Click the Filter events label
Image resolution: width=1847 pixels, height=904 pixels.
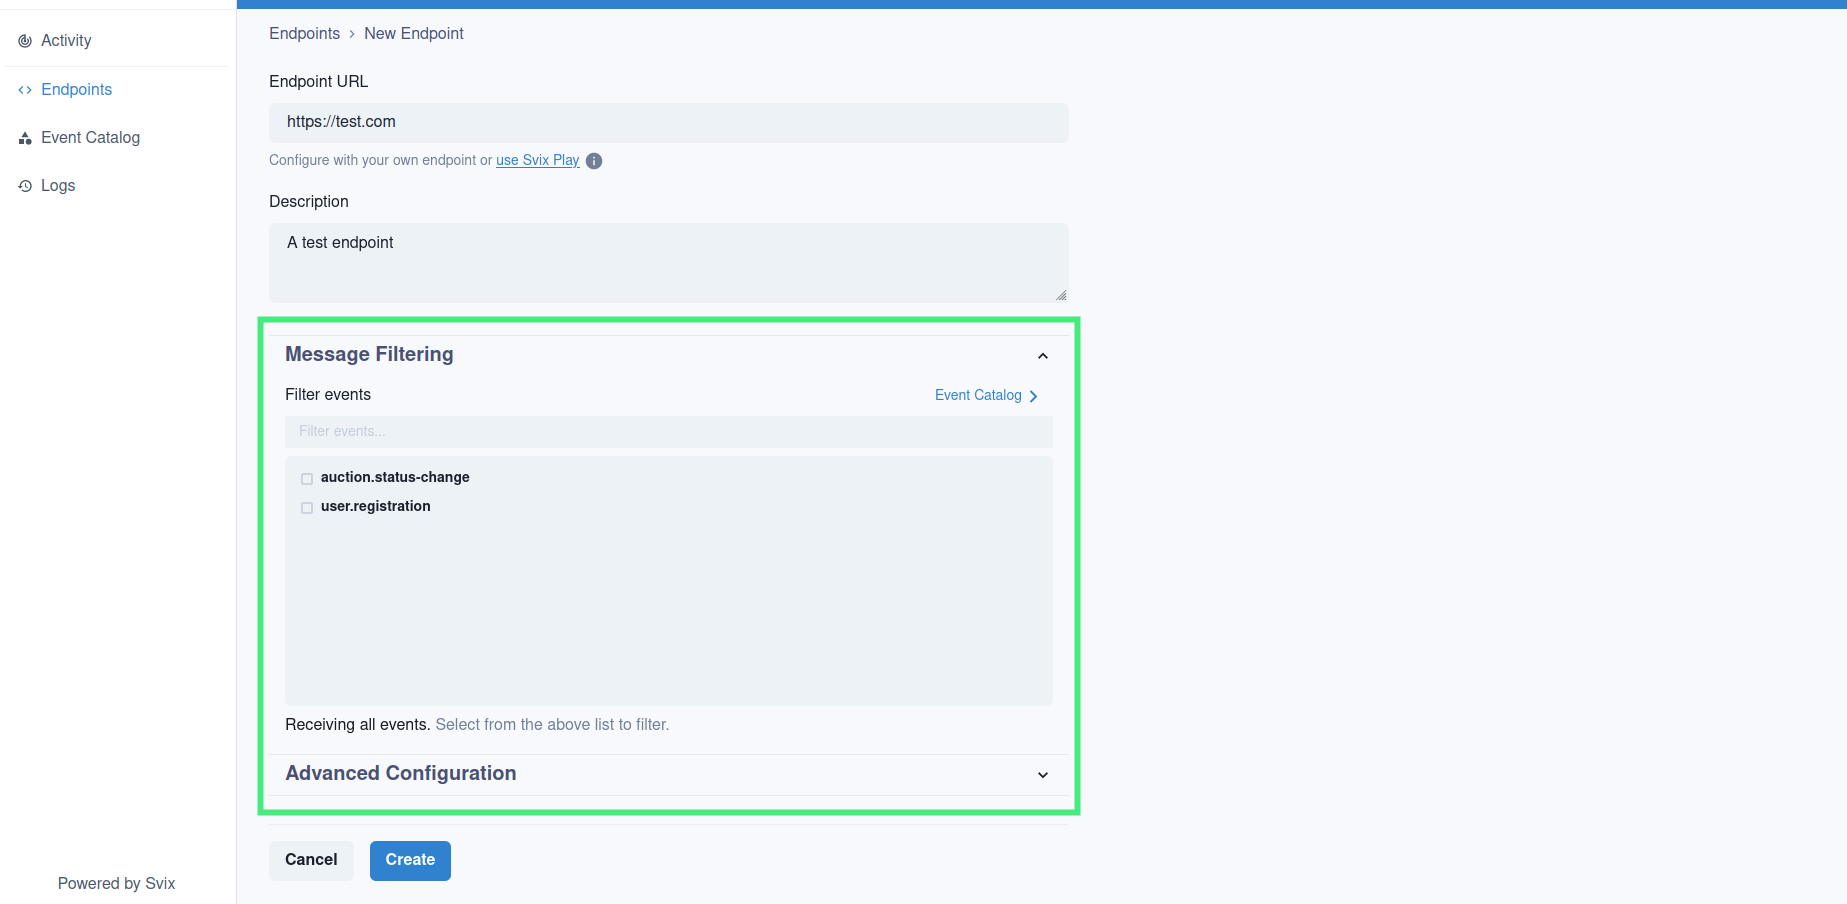point(328,395)
